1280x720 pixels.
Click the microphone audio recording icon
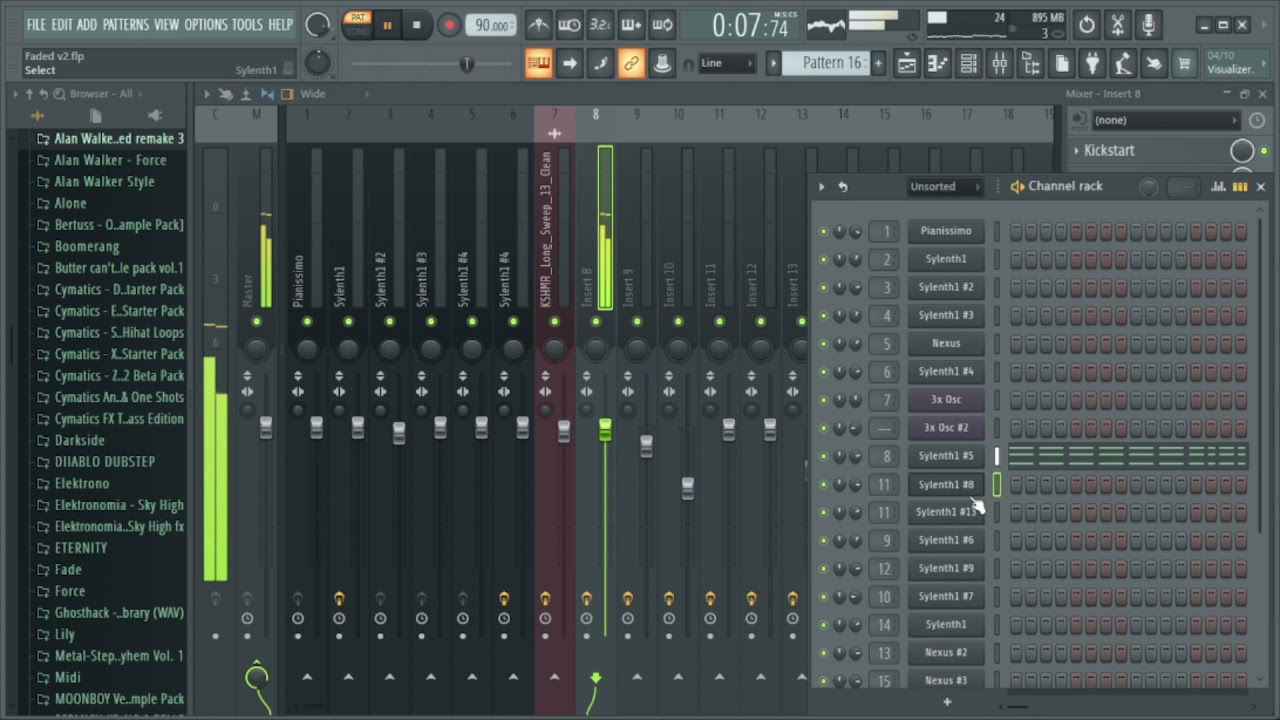(x=1148, y=25)
